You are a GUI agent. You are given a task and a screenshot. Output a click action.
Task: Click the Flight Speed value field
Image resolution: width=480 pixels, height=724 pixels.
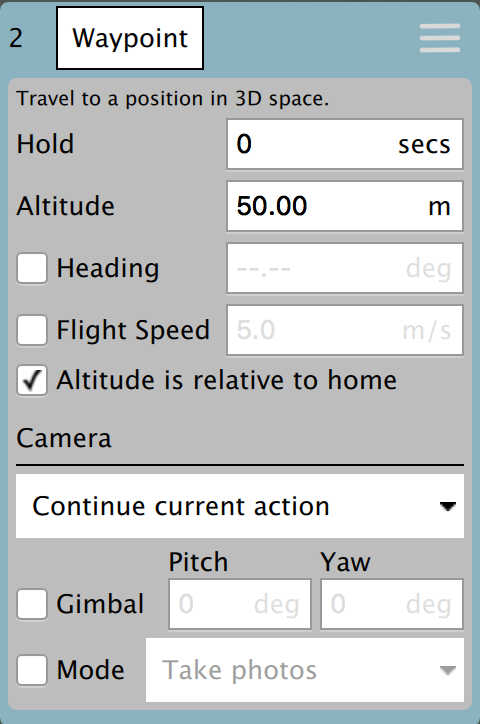345,330
